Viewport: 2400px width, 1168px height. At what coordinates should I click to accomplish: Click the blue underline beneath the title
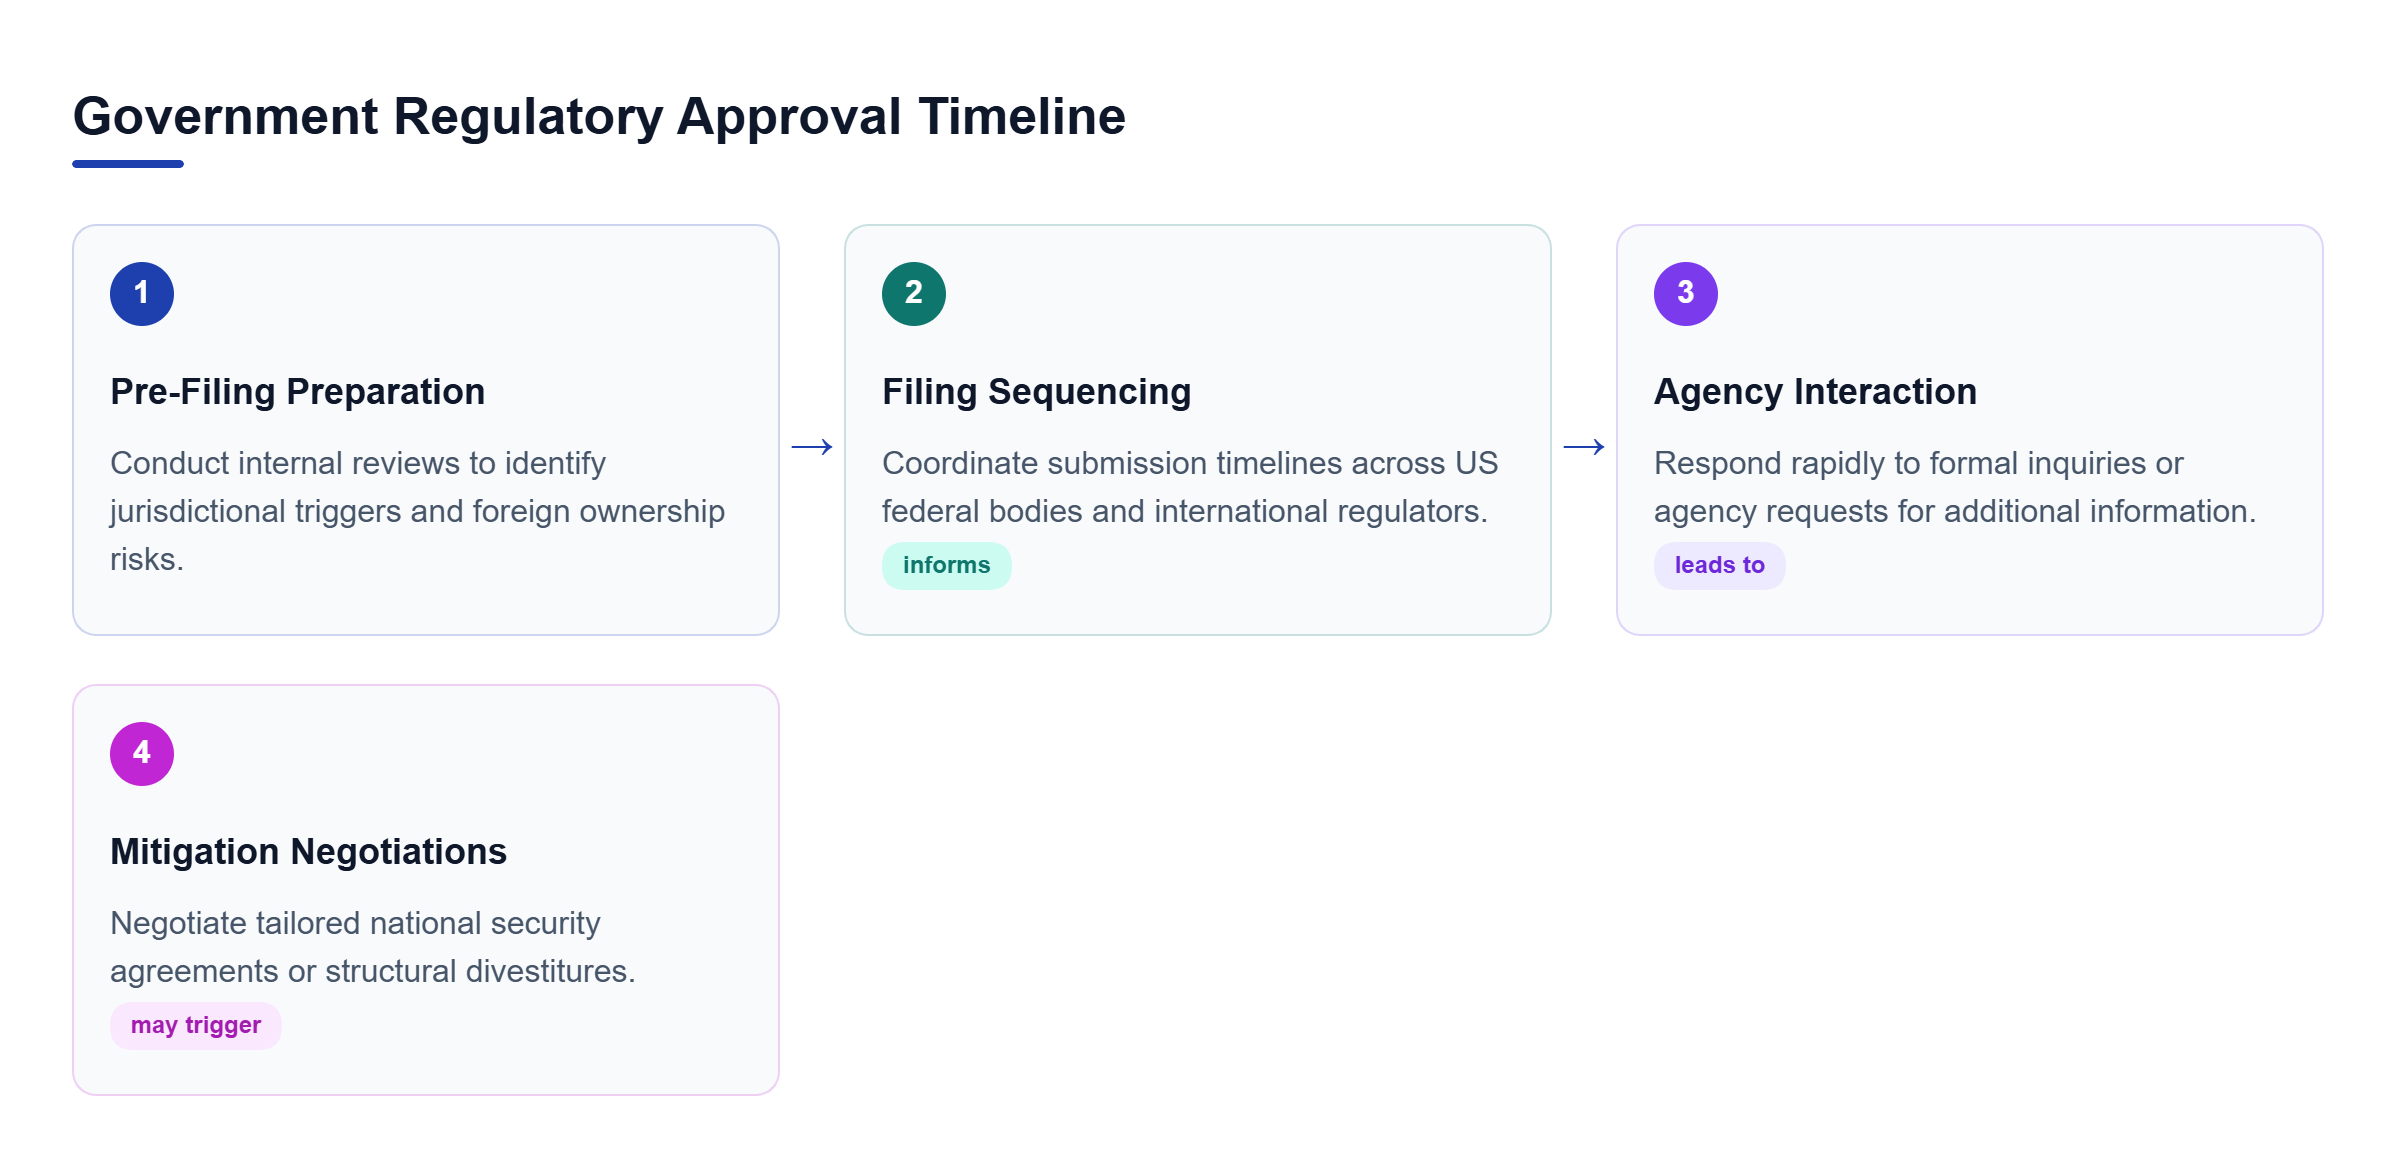128,164
